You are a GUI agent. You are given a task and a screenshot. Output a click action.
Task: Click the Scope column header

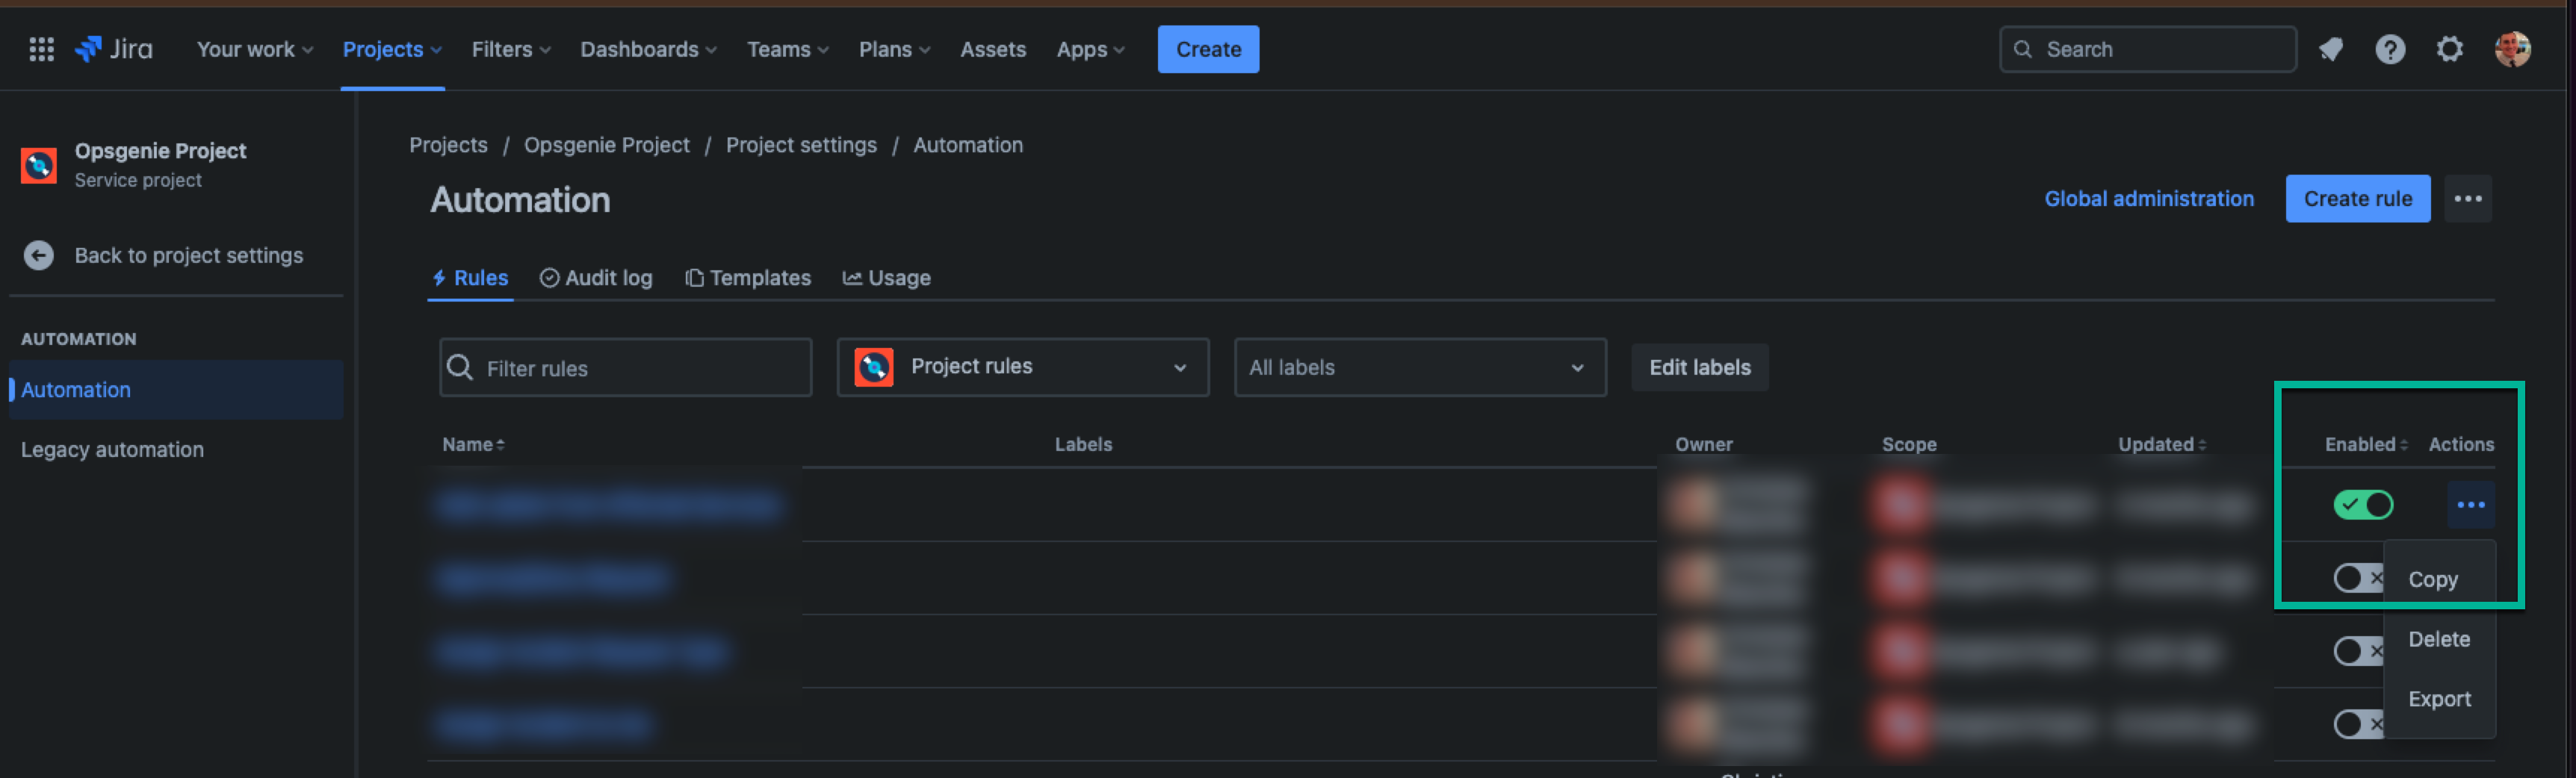1909,445
